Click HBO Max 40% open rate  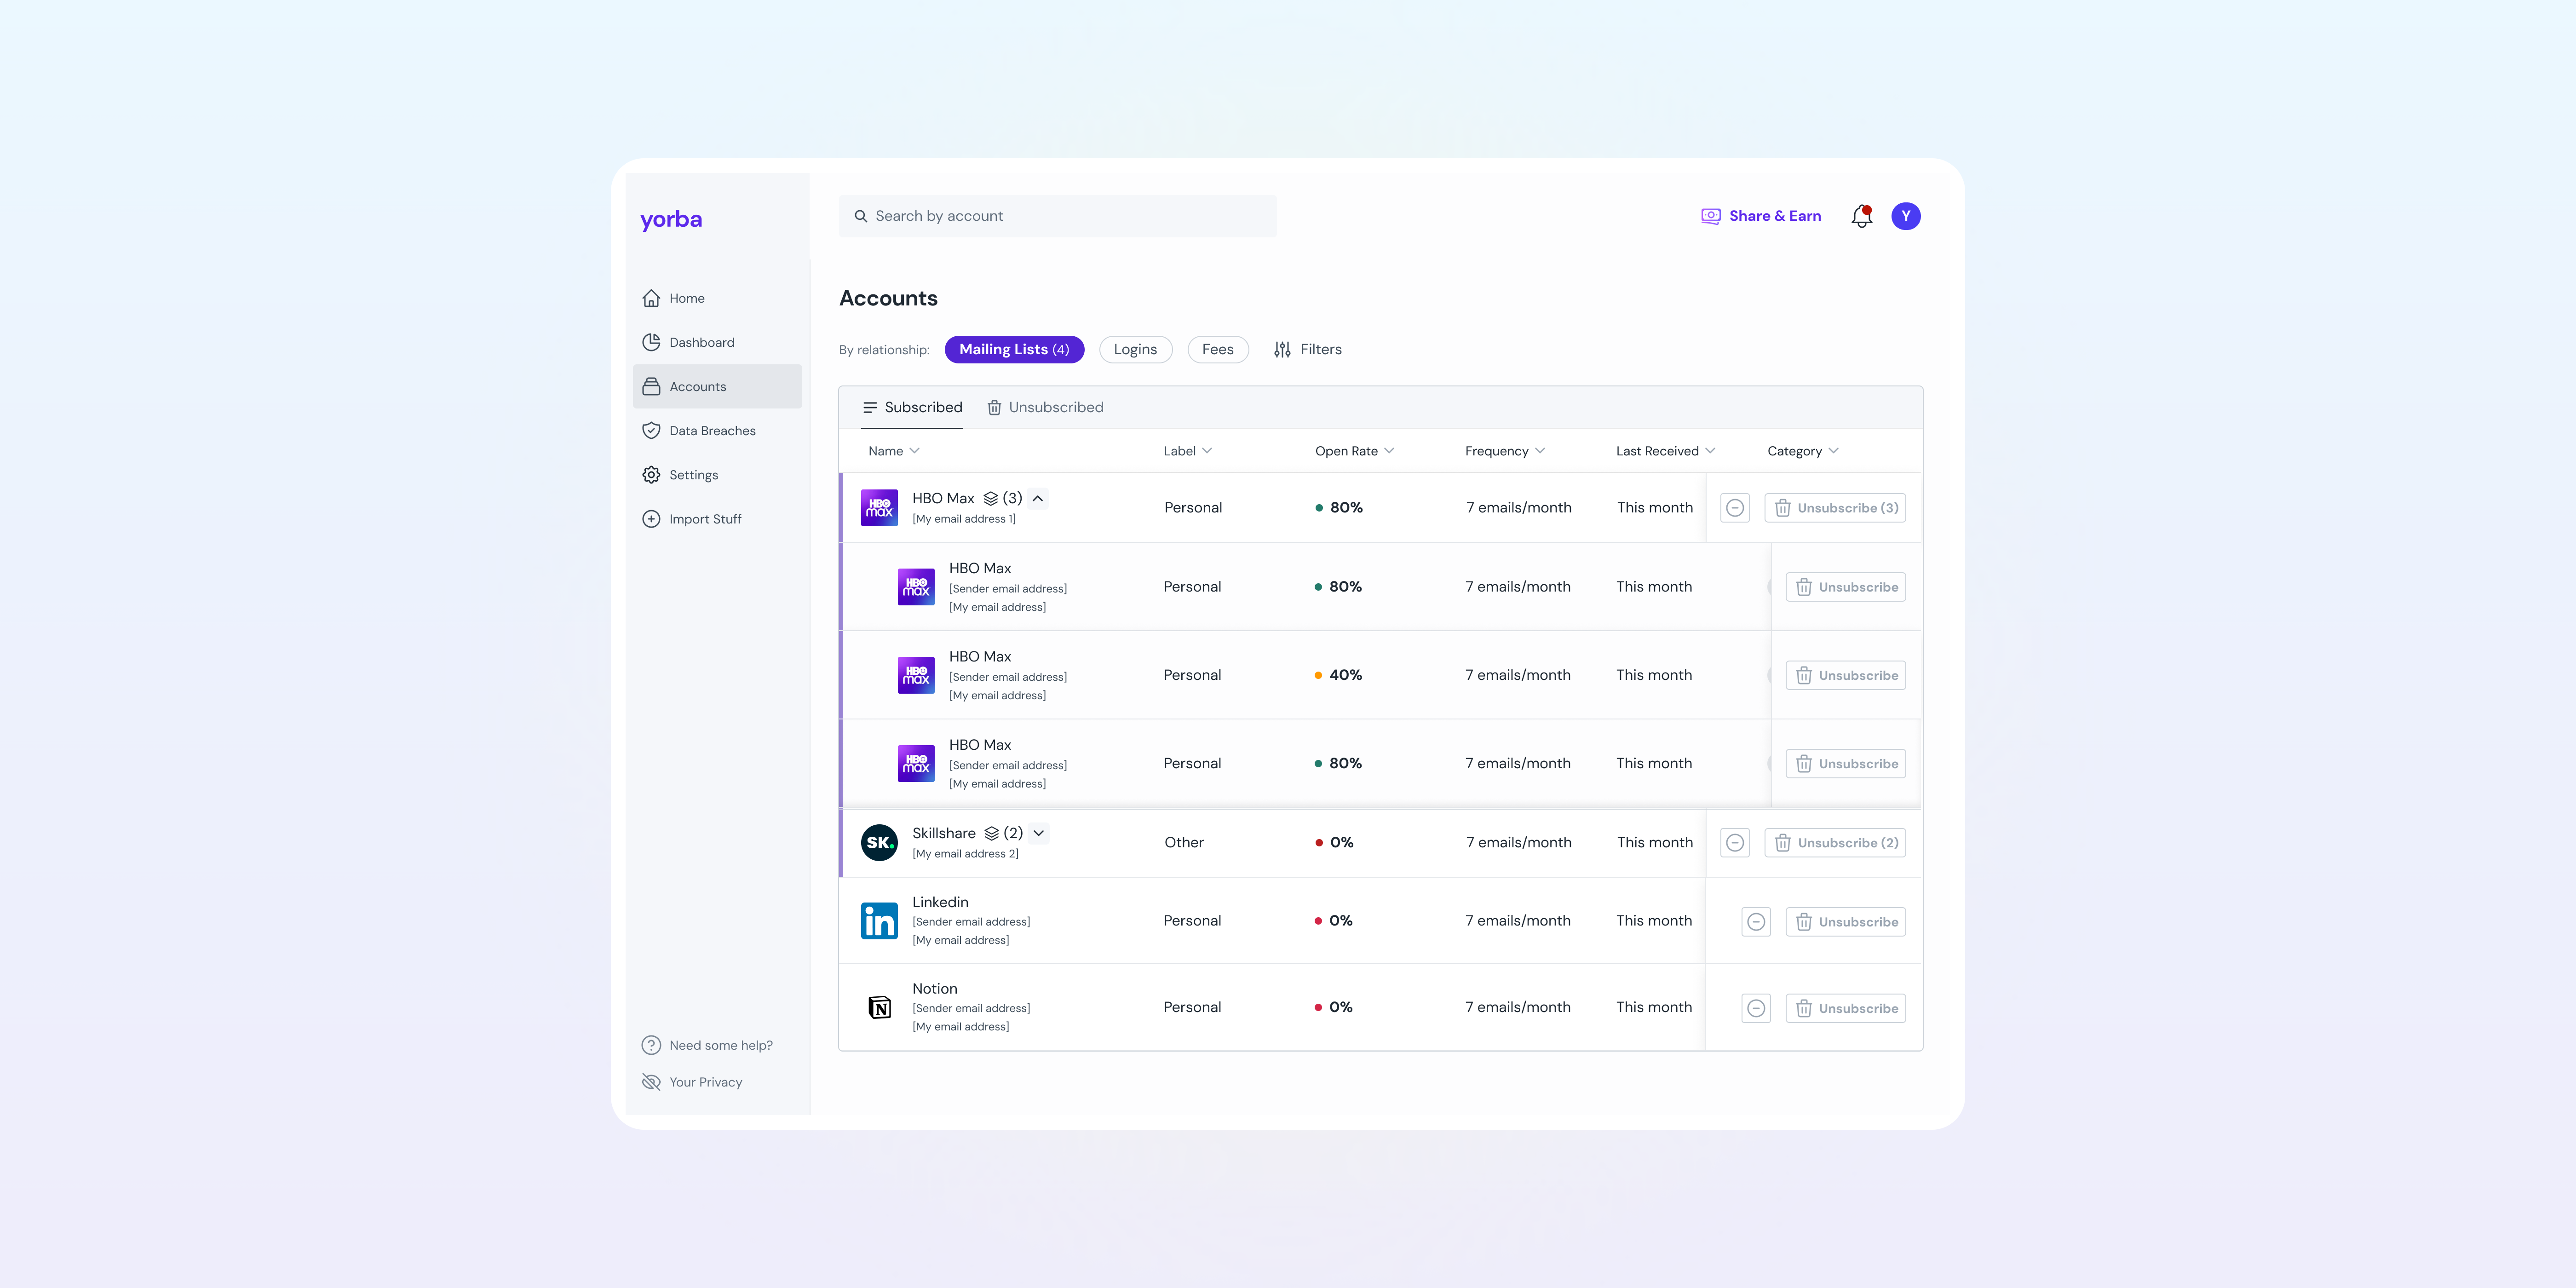(x=1338, y=675)
